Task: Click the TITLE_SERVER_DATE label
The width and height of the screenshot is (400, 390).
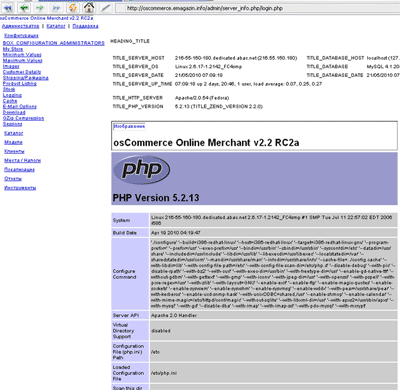Action: [138, 75]
